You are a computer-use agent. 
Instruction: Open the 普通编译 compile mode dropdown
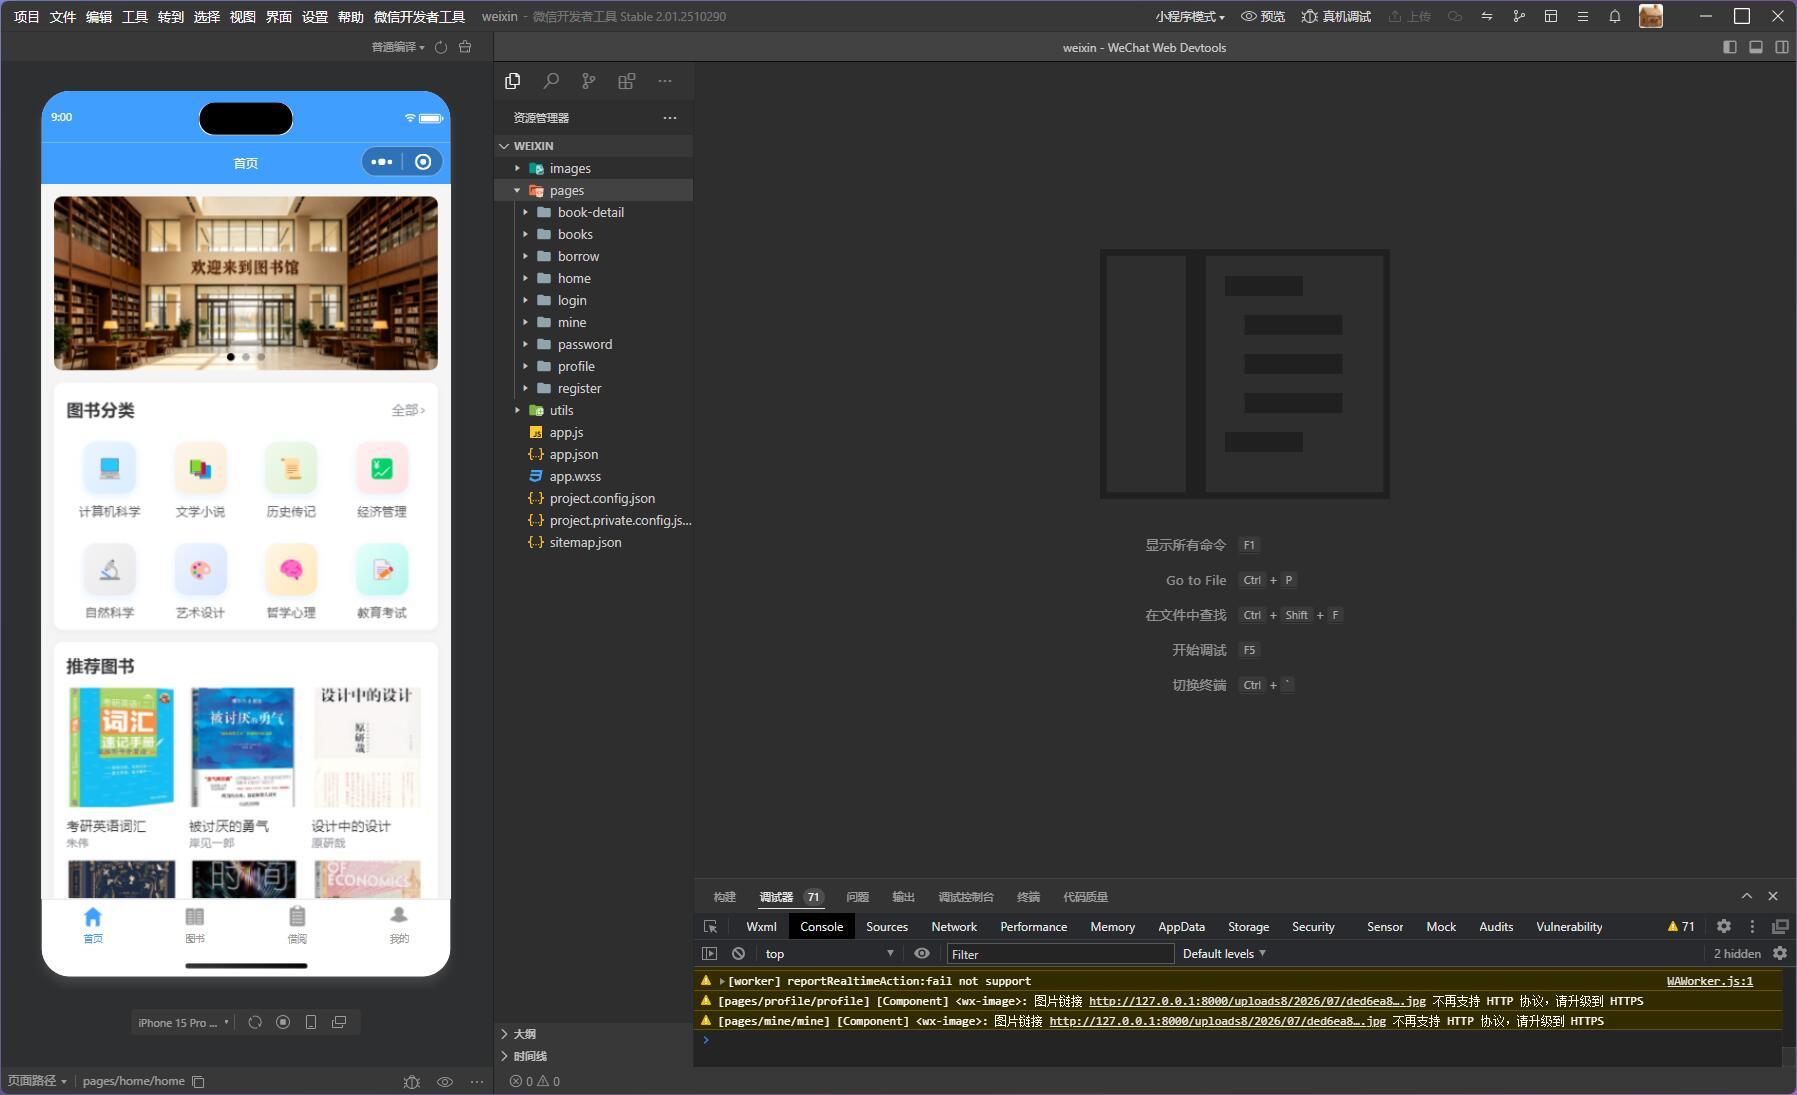[x=398, y=47]
